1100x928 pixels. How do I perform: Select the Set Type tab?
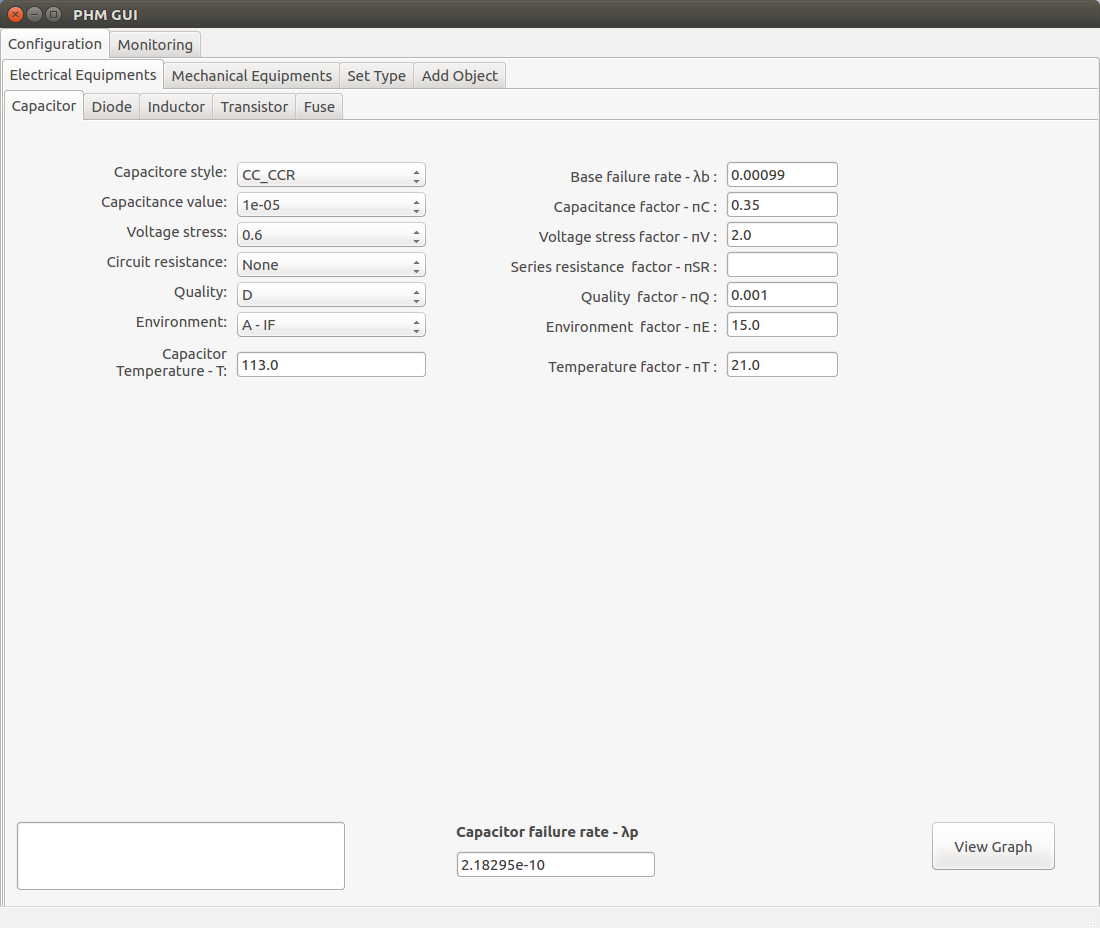pos(376,76)
